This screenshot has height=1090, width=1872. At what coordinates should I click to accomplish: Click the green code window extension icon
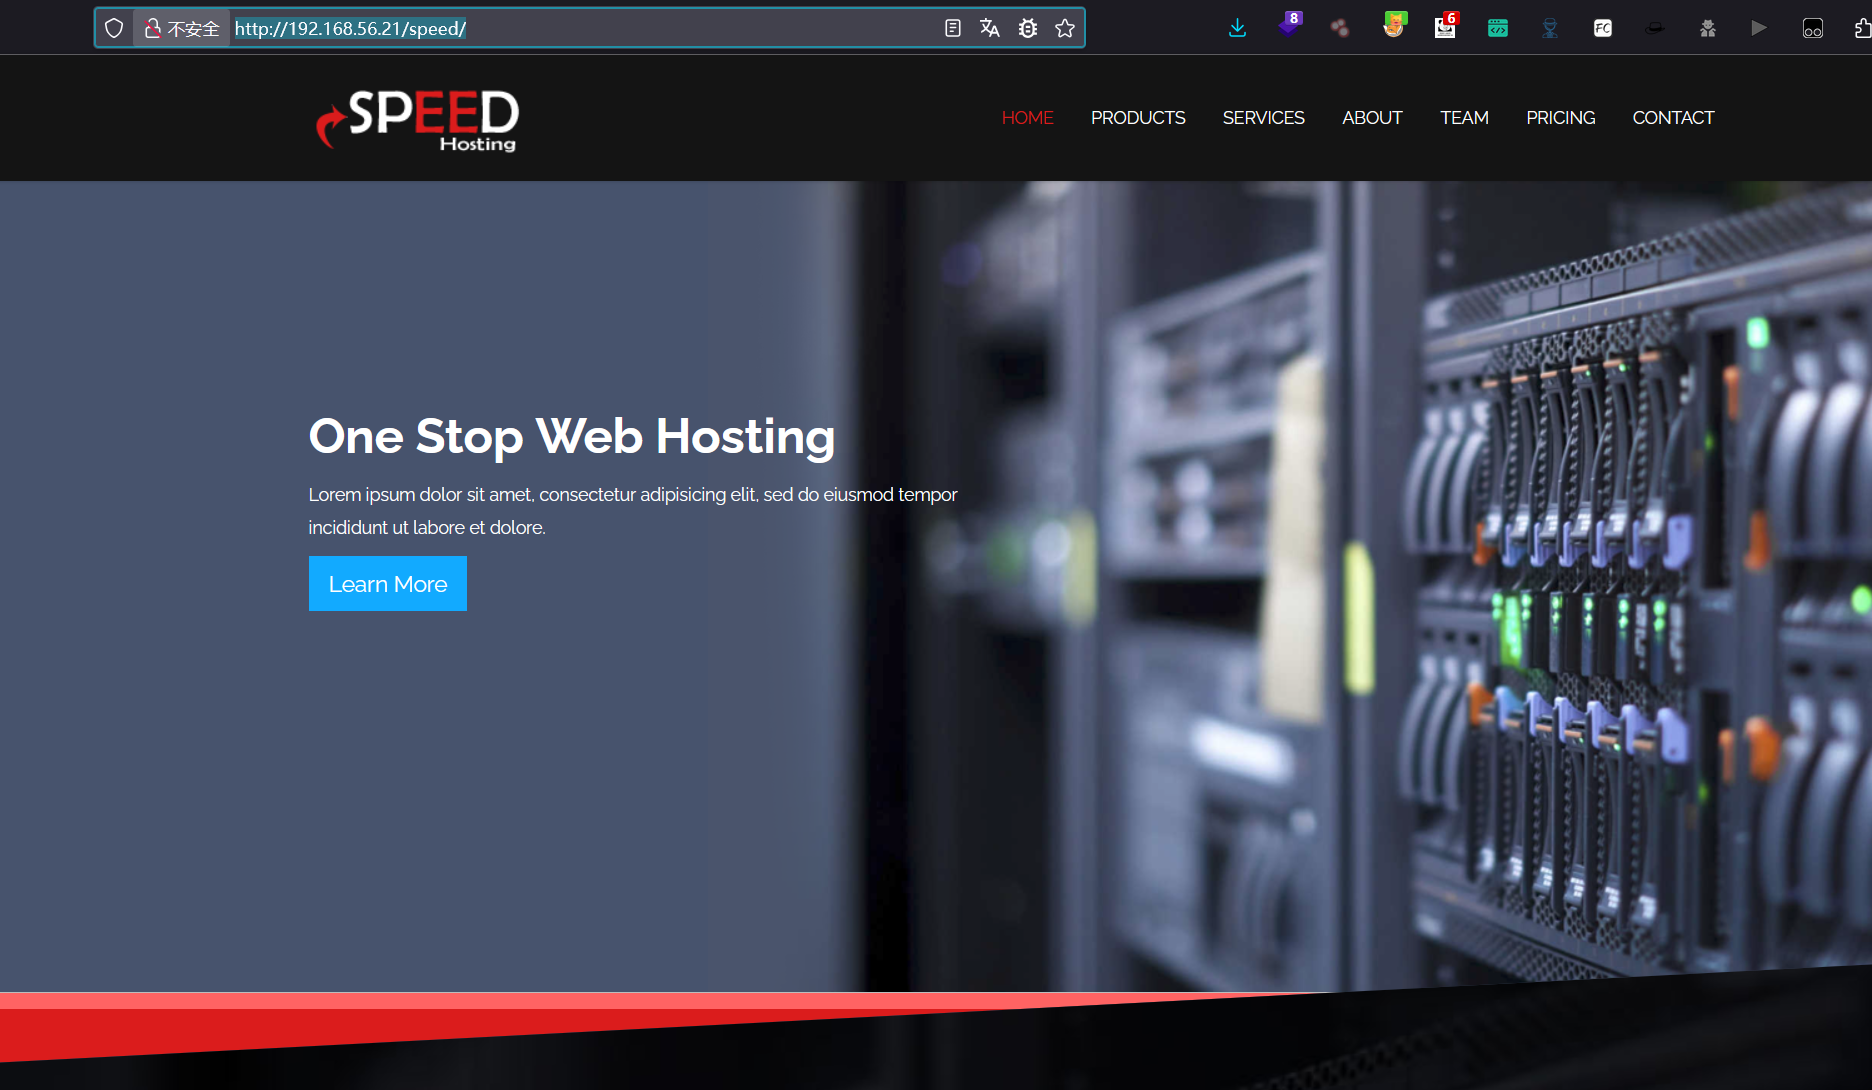pyautogui.click(x=1497, y=28)
